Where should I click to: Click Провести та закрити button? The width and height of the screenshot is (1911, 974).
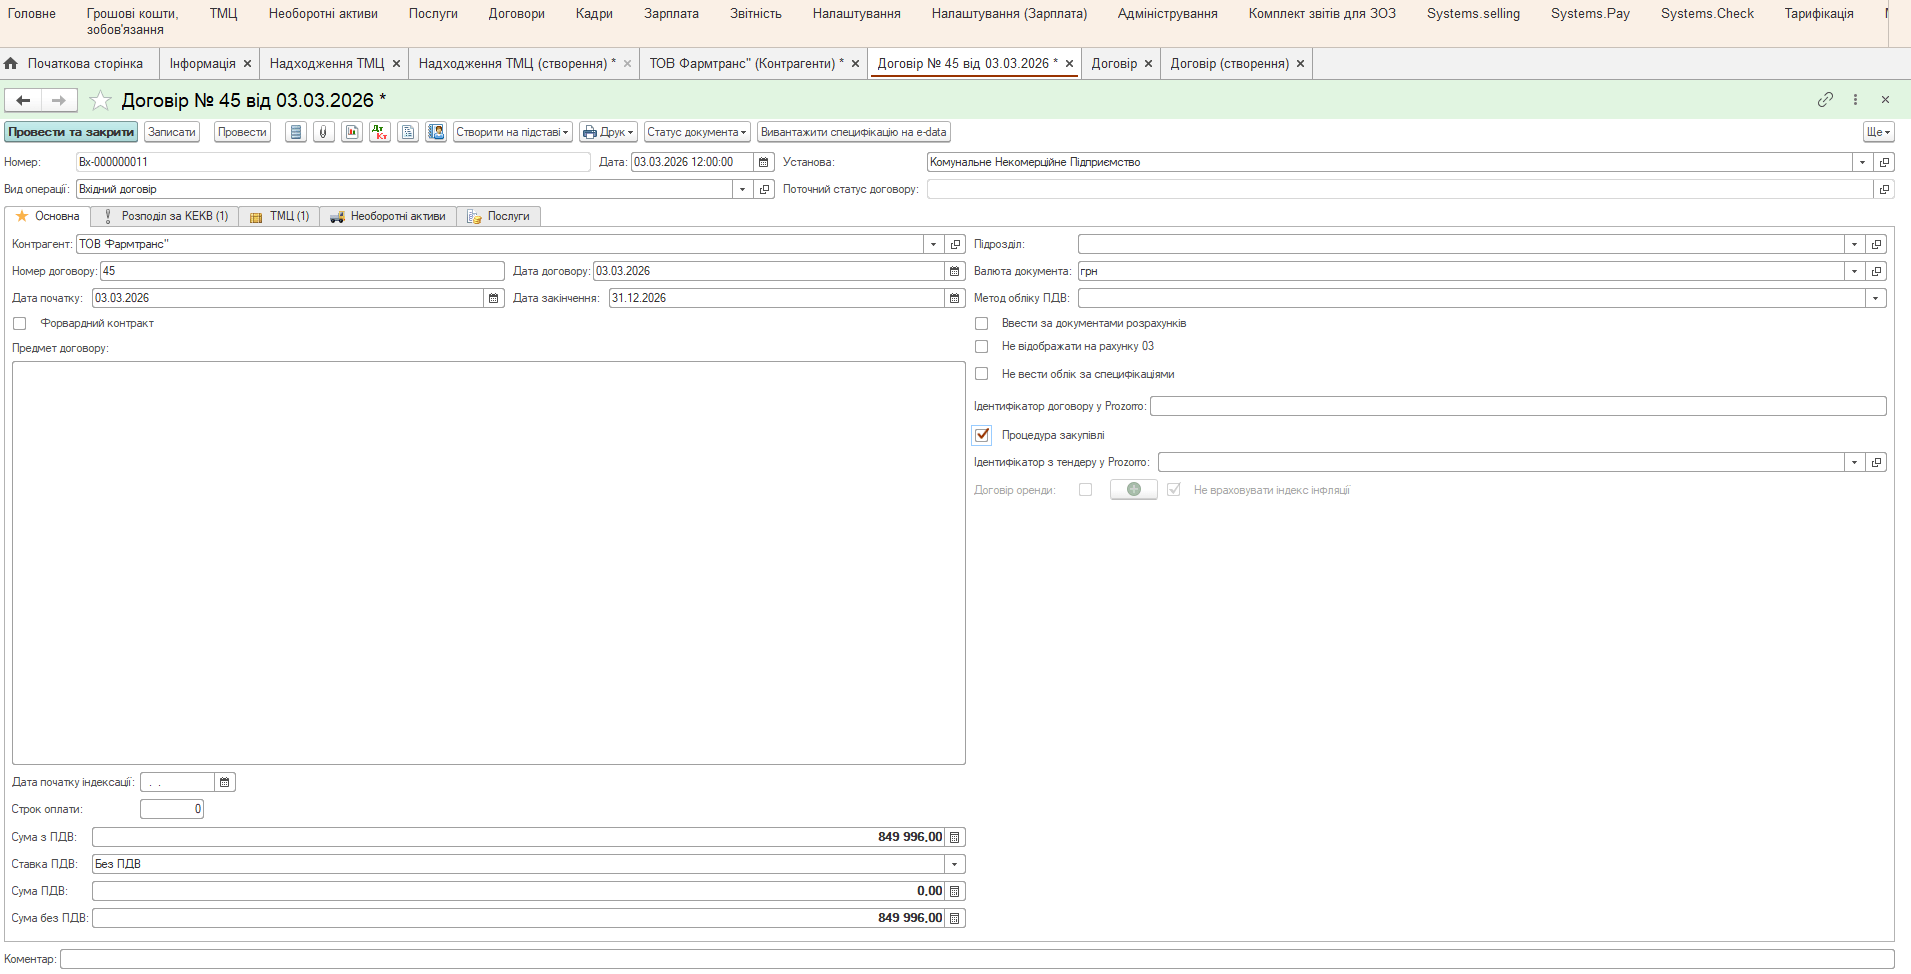coord(71,132)
